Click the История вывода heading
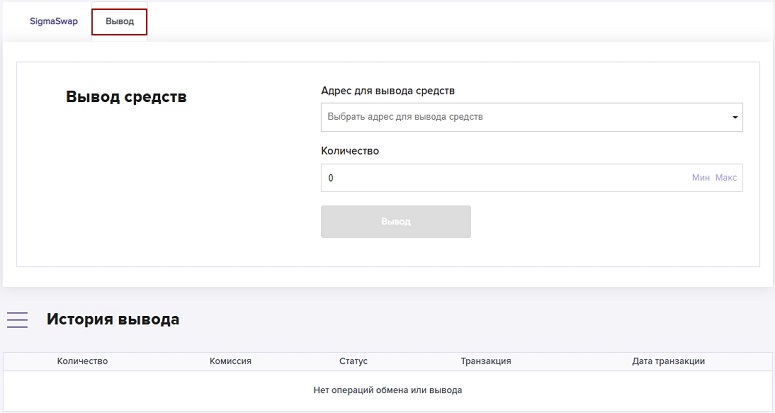 point(113,320)
